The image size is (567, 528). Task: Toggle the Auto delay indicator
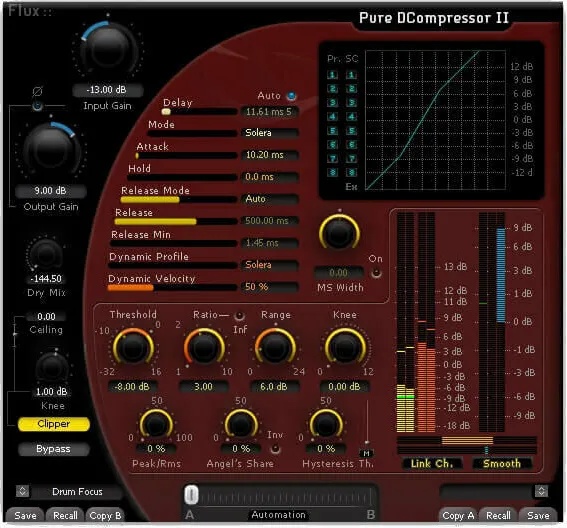[x=291, y=96]
